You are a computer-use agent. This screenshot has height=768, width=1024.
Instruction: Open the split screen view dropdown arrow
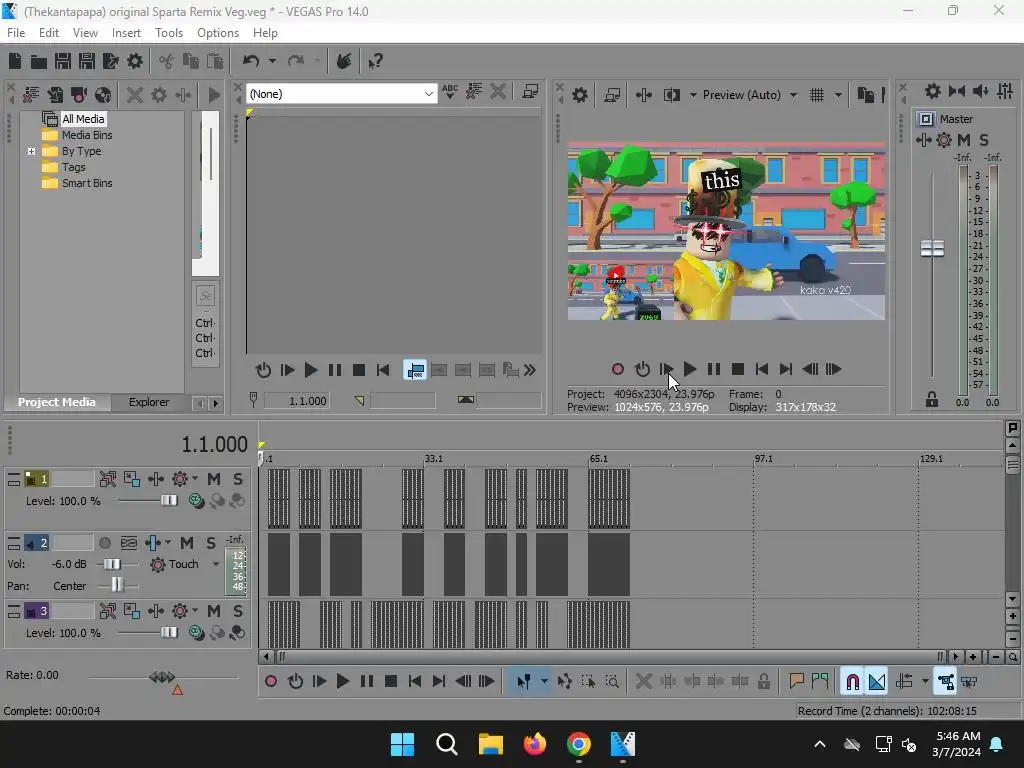coord(693,95)
